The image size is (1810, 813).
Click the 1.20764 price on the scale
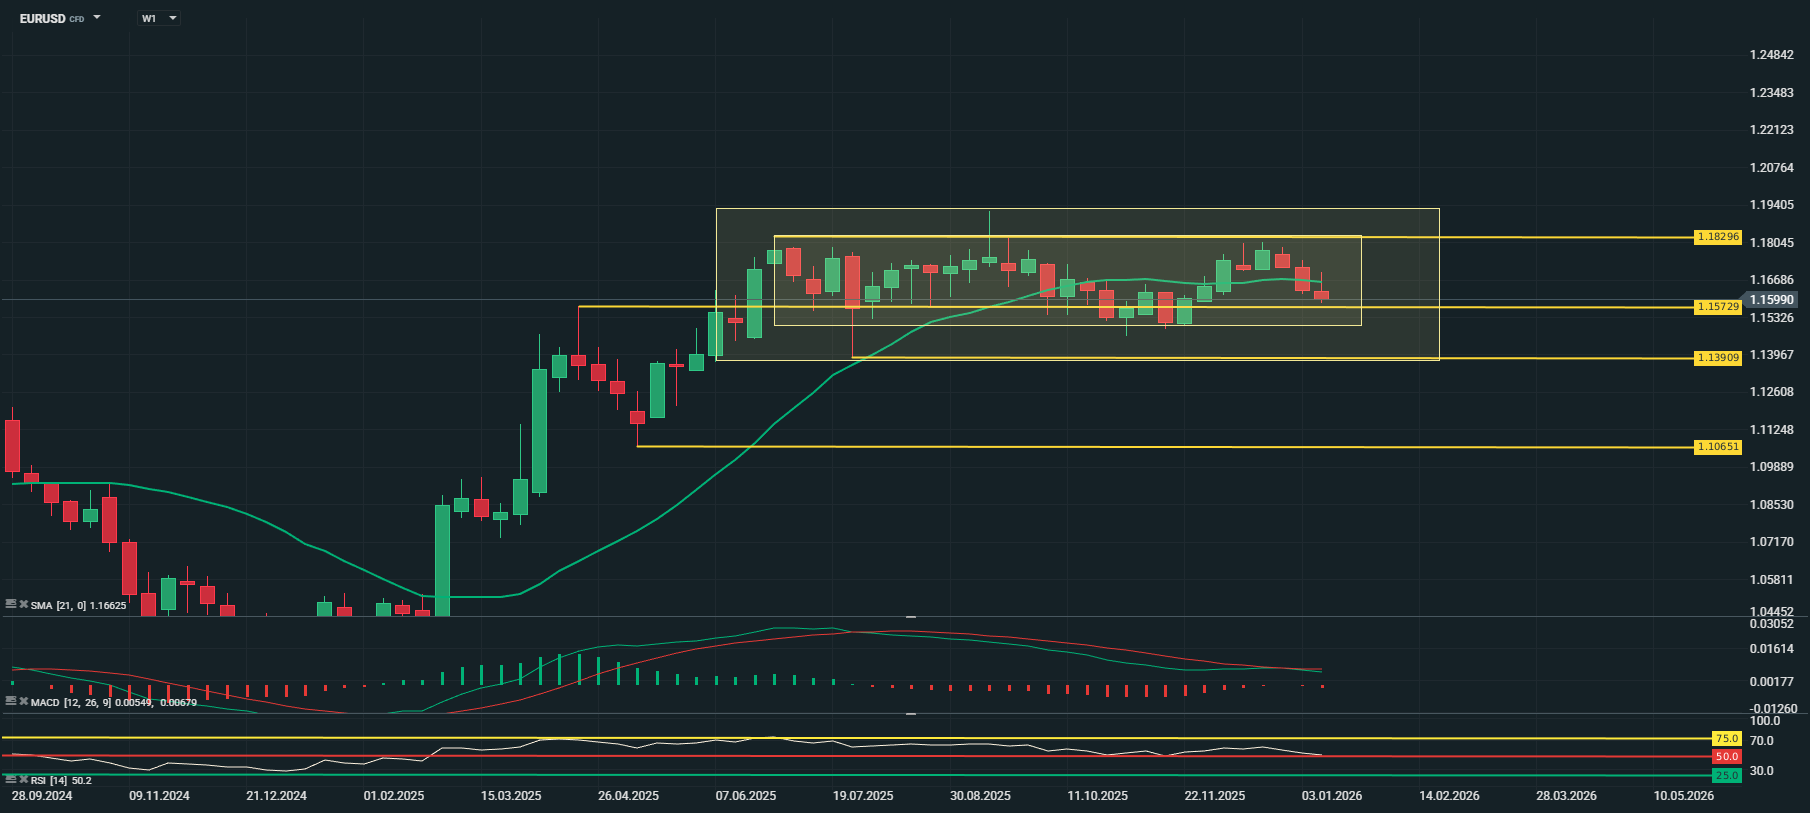[1772, 168]
